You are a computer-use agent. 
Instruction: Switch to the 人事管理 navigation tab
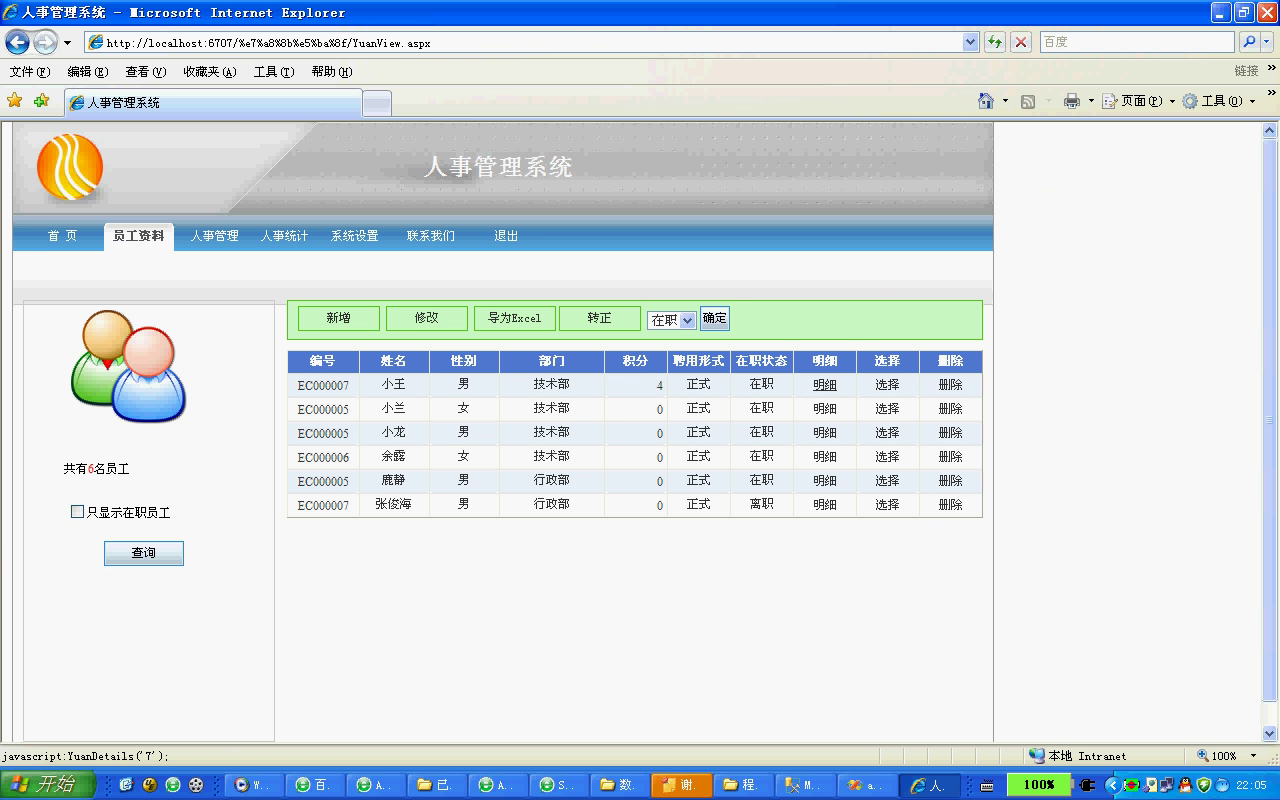pos(214,236)
